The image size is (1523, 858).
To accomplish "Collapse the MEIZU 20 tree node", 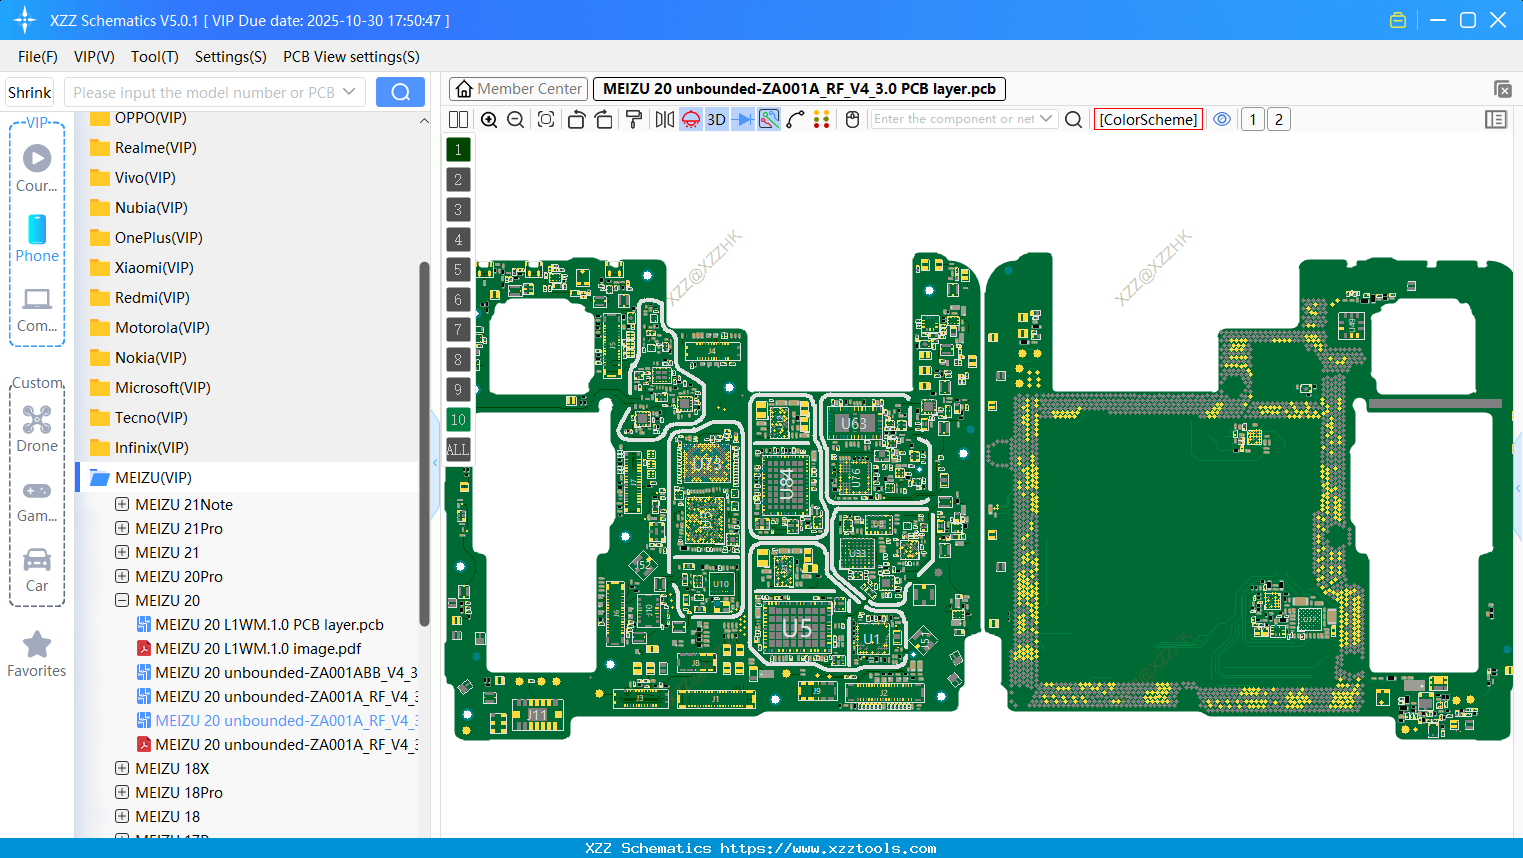I will (122, 600).
